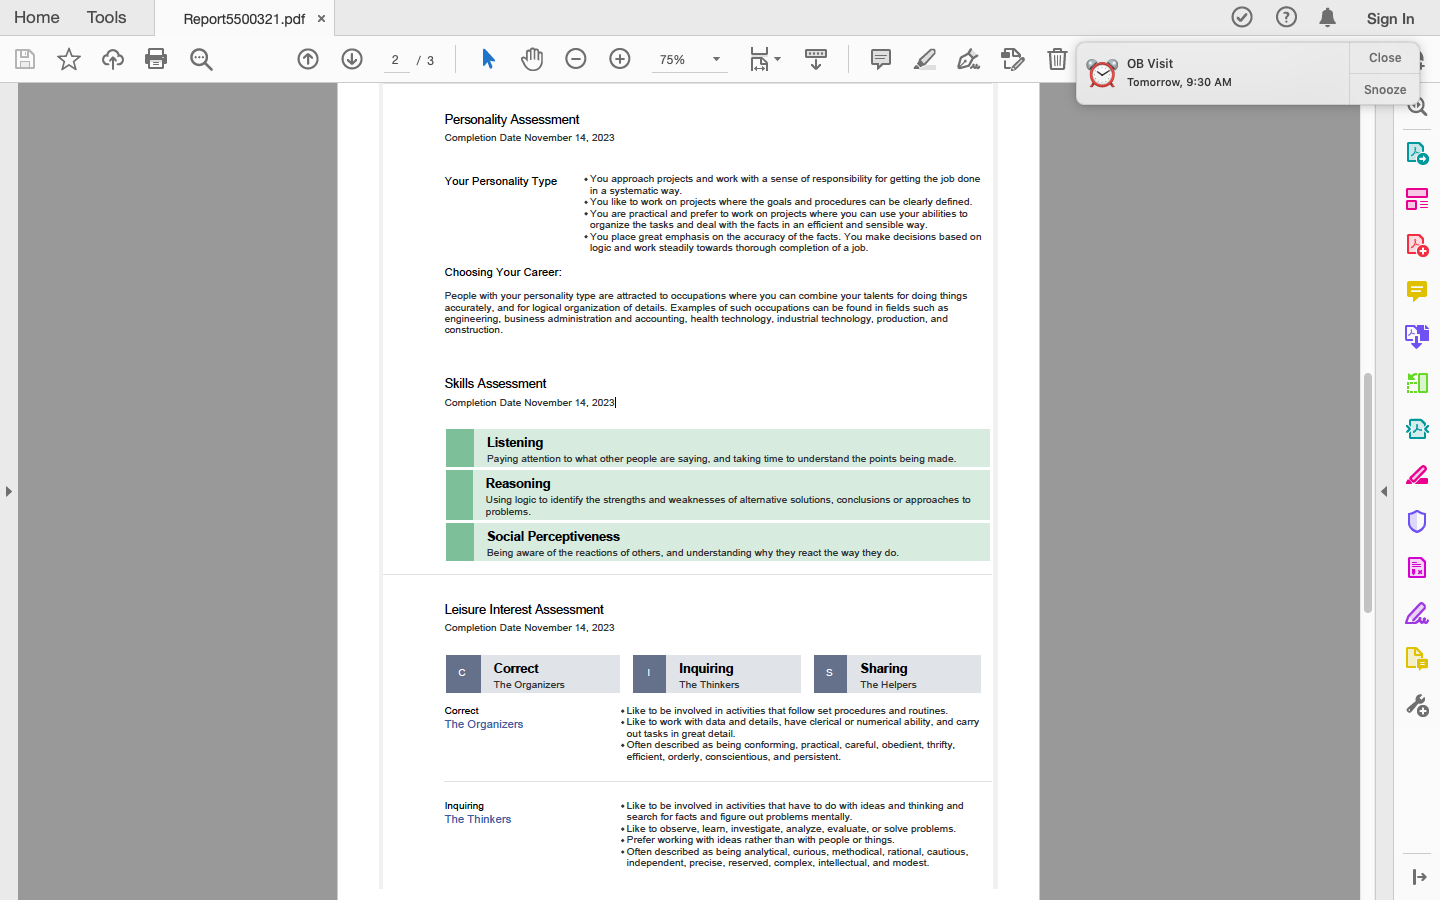Viewport: 1440px width, 900px height.
Task: Zoom in using the plus icon
Action: coord(620,59)
